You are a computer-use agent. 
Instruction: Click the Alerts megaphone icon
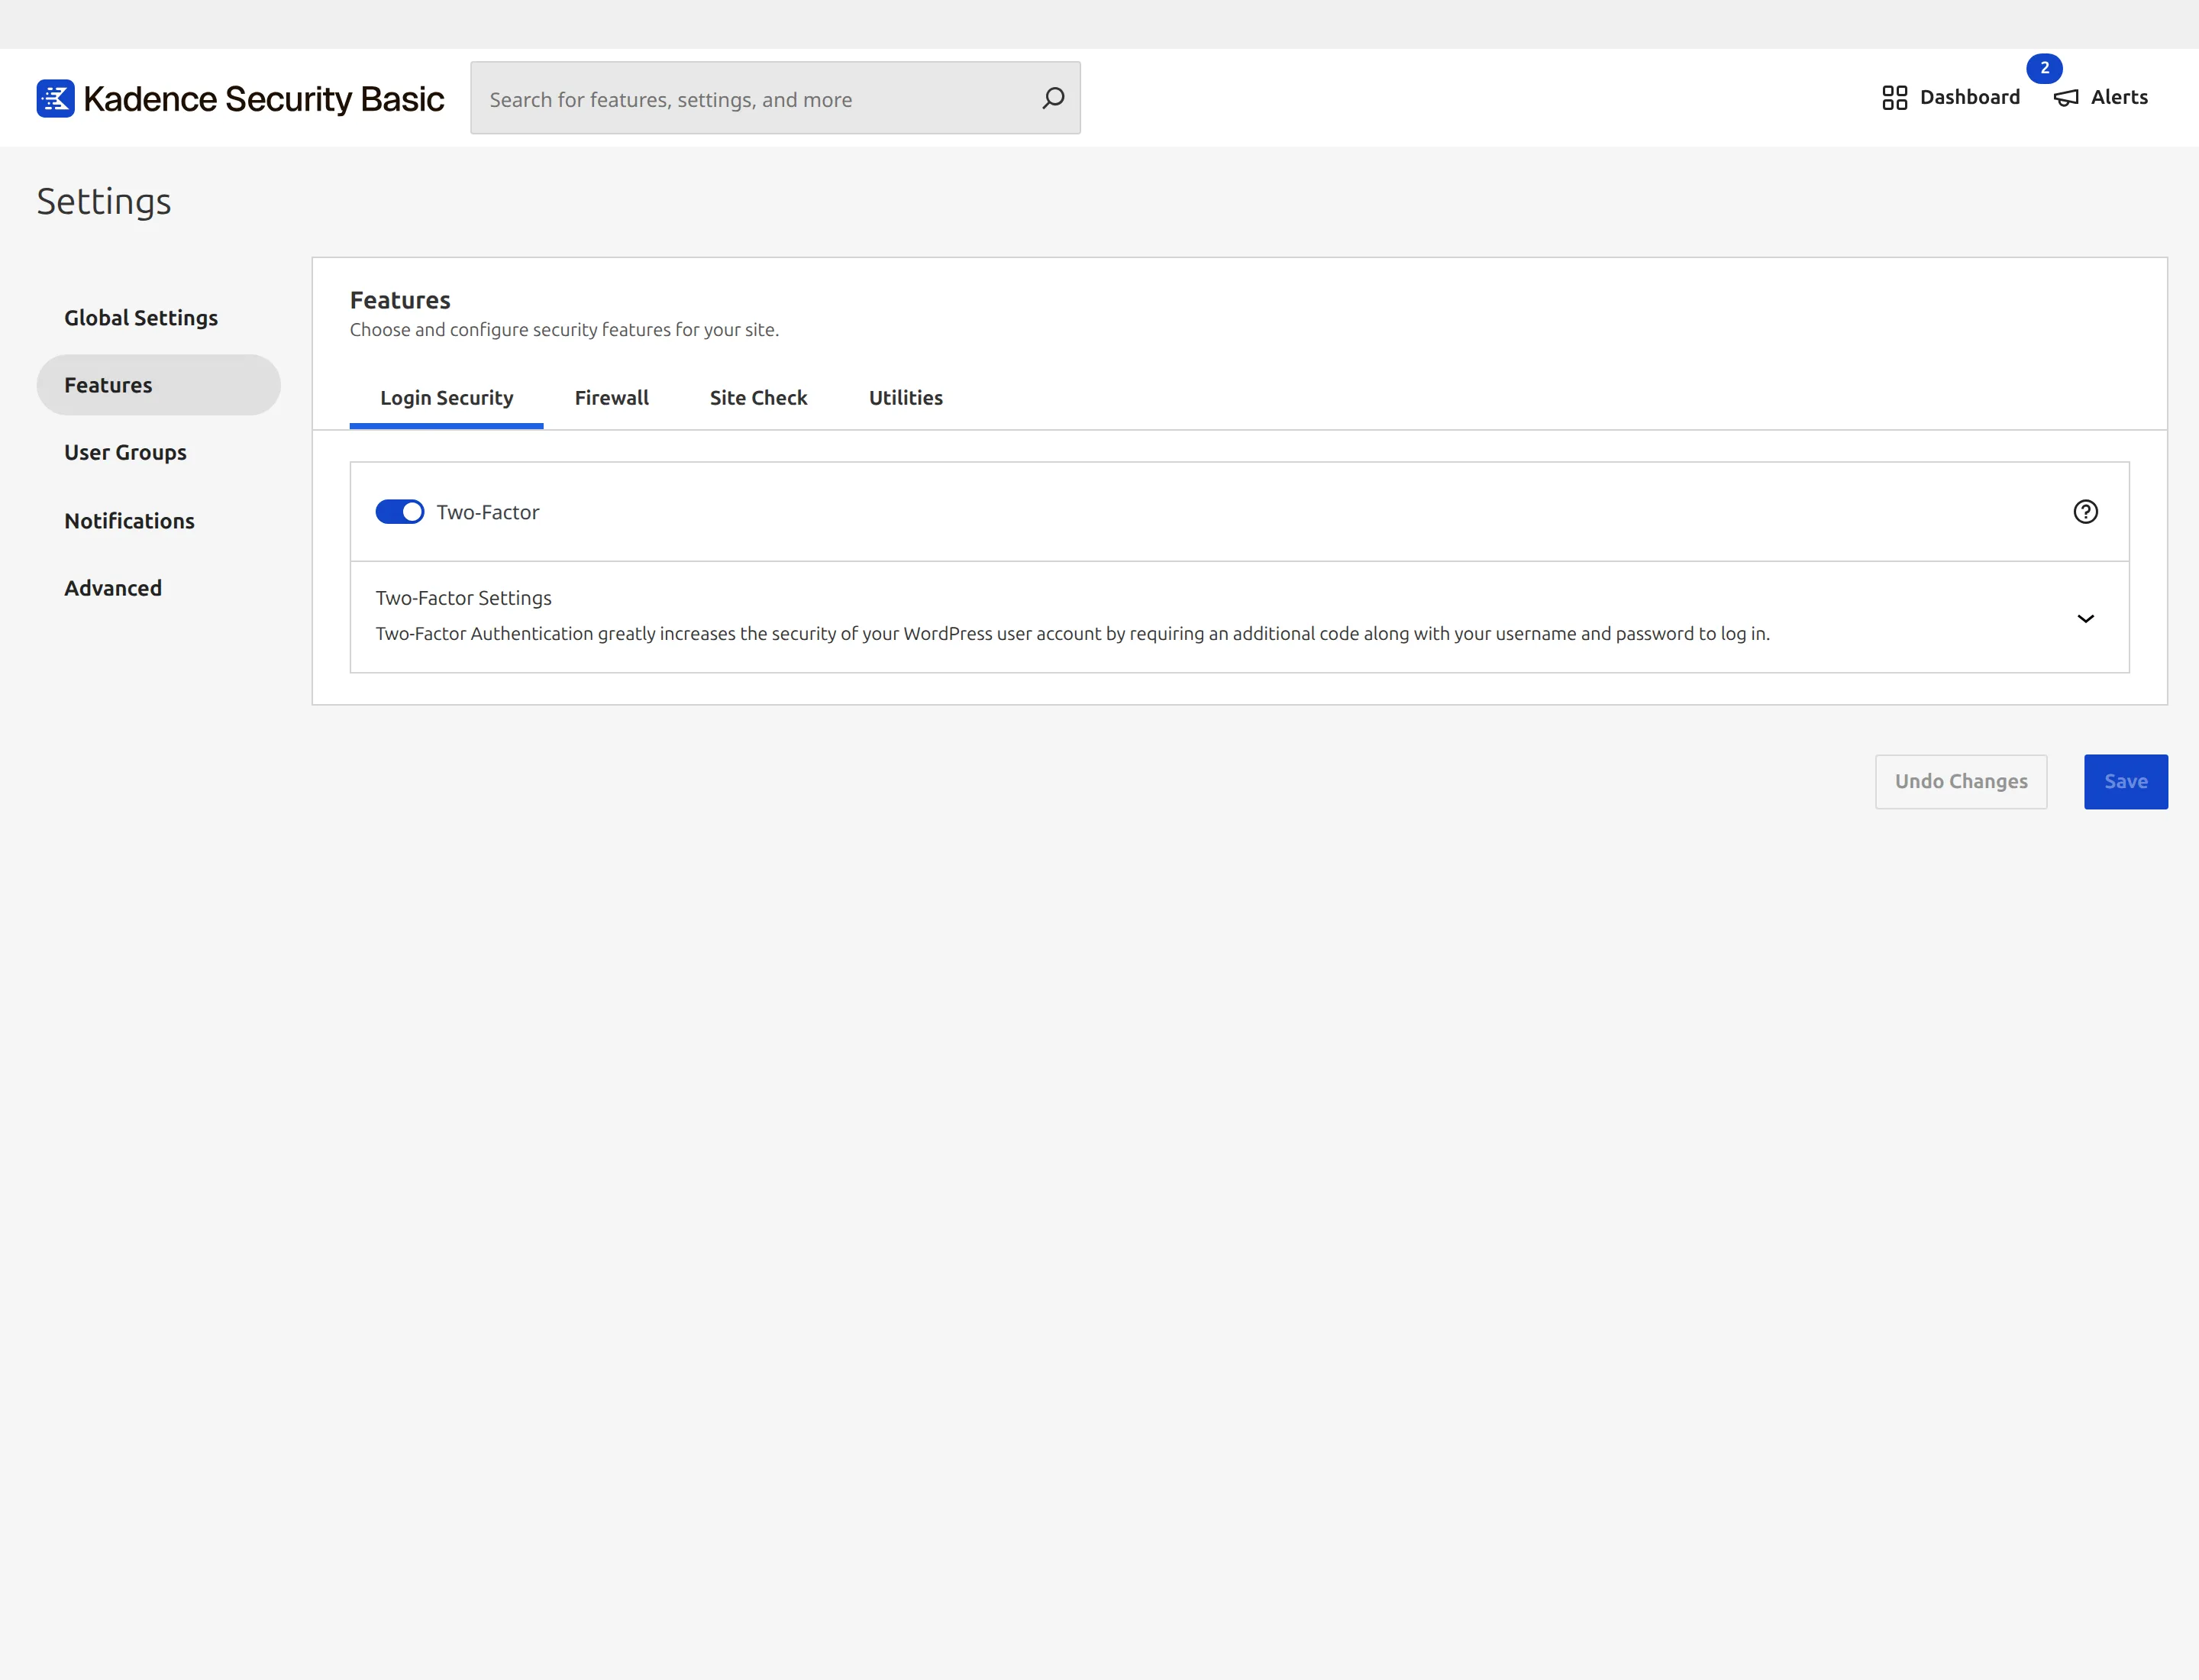pyautogui.click(x=2066, y=98)
